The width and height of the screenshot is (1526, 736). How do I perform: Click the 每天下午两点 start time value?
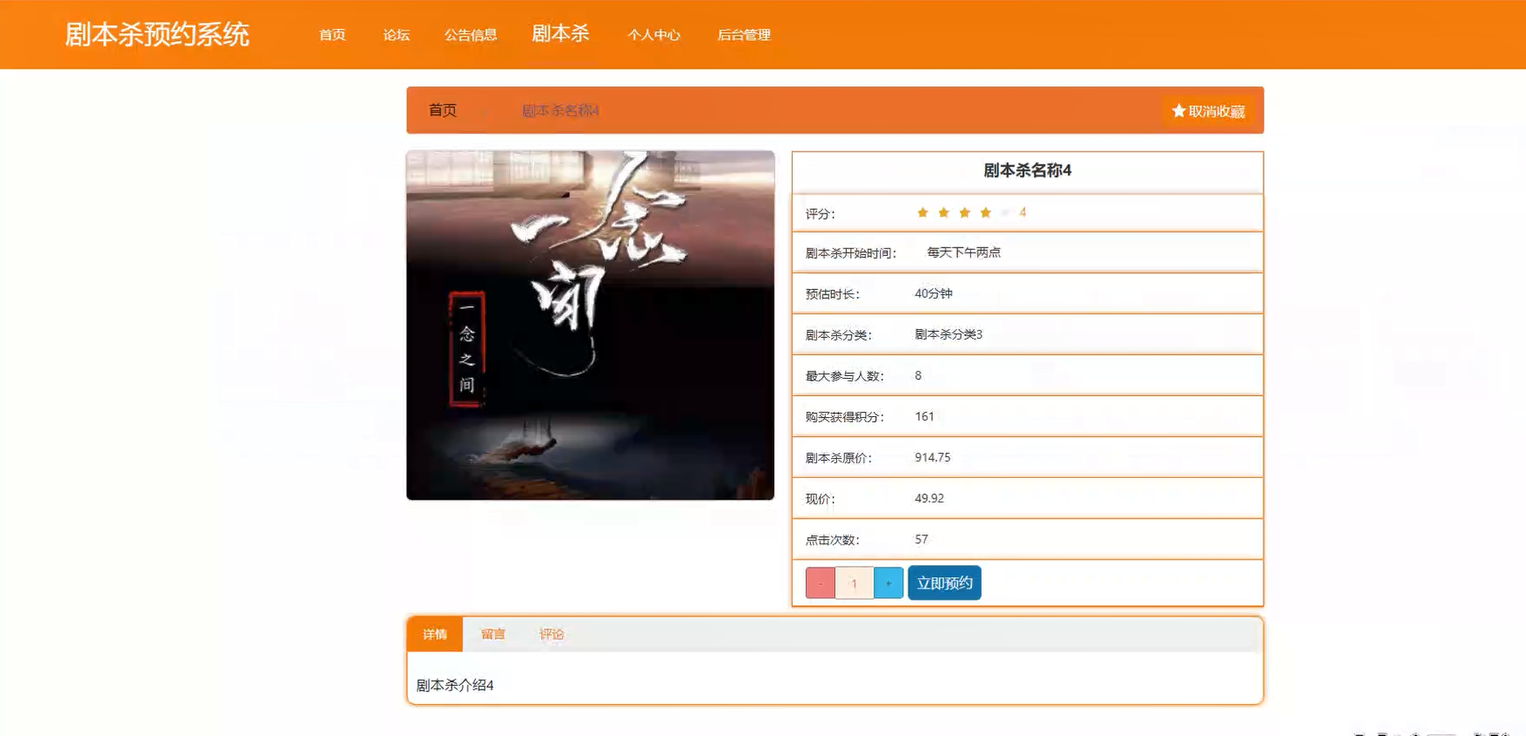pos(964,253)
